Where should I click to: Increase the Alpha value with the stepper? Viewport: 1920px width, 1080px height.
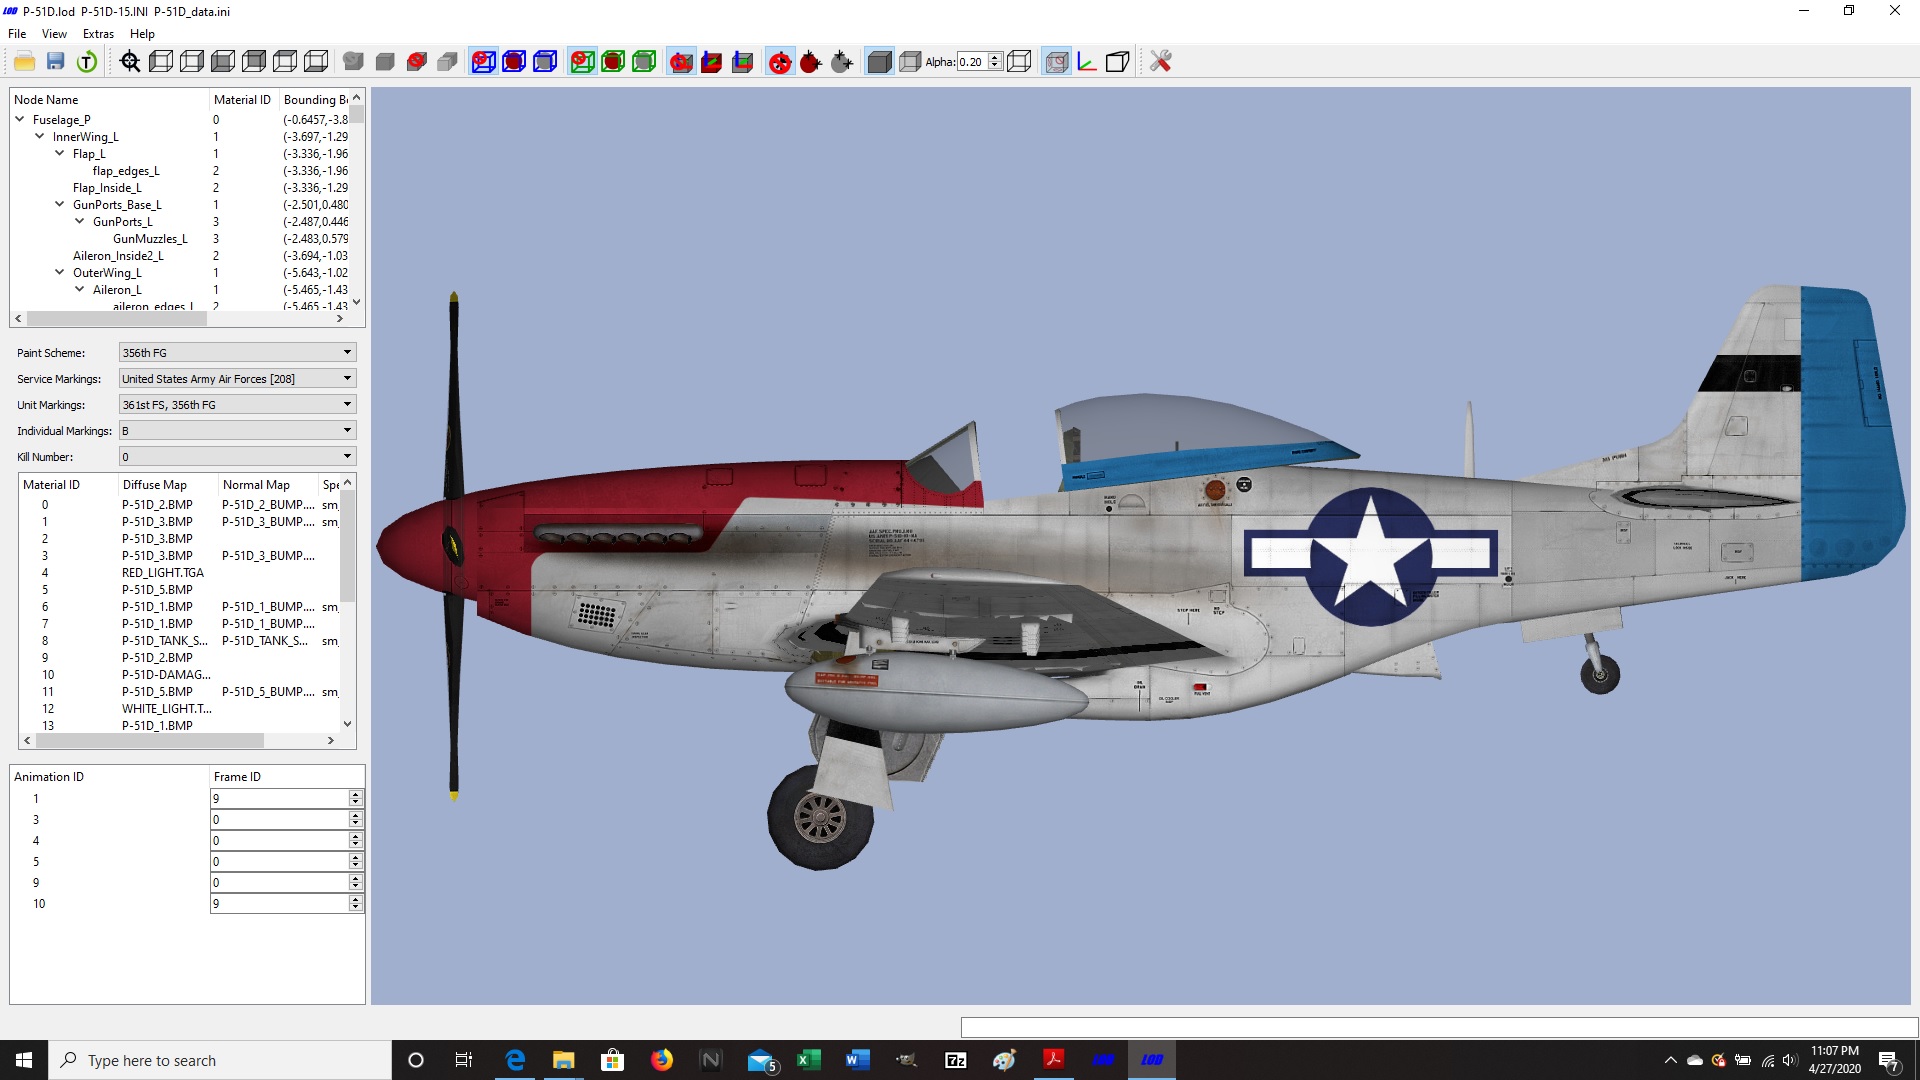coord(995,57)
